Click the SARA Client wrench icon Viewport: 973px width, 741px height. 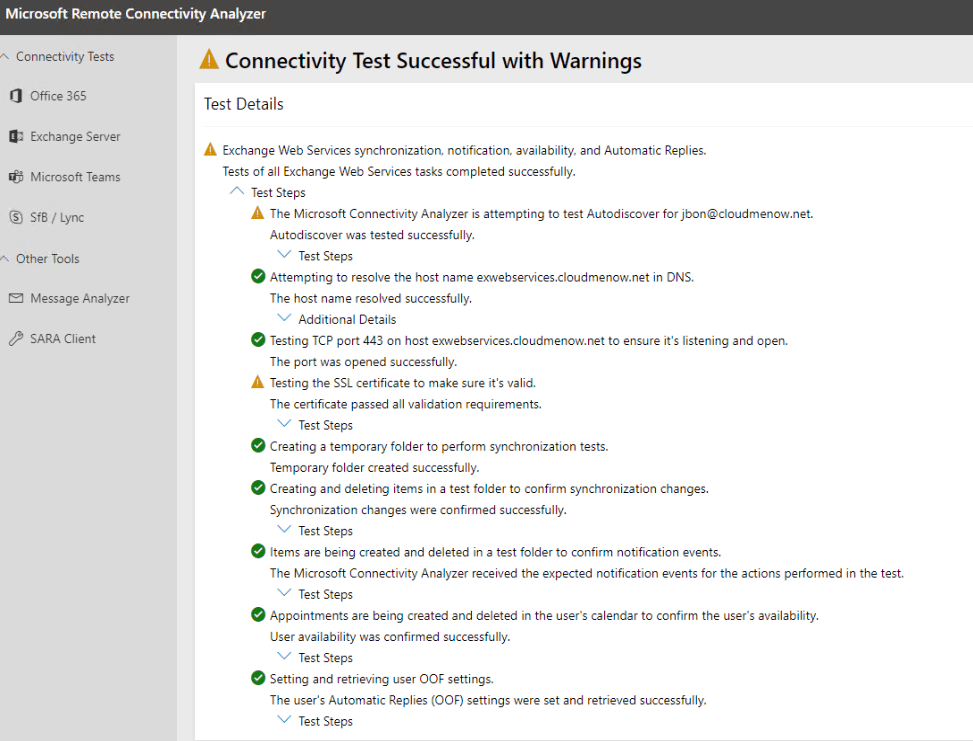tap(15, 339)
